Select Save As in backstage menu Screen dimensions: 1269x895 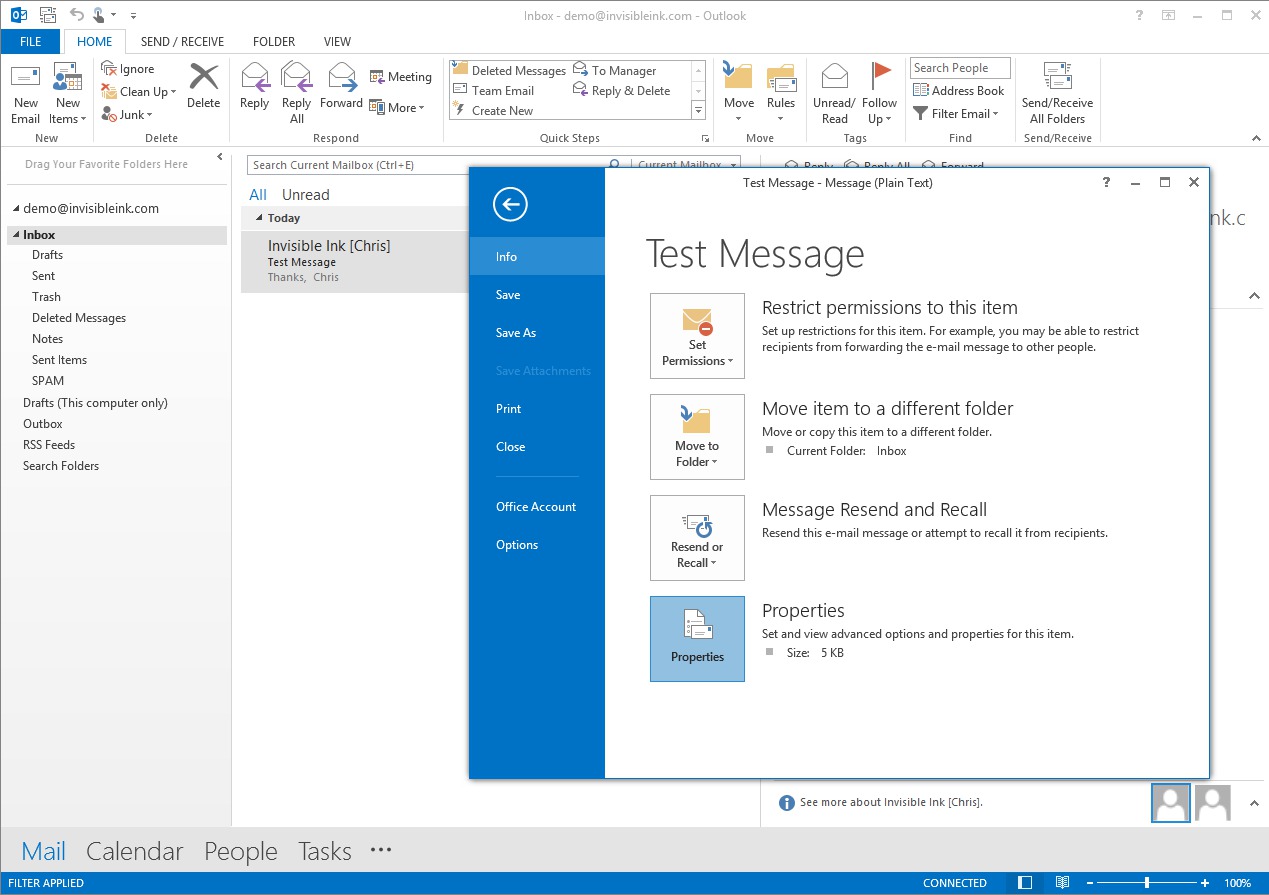pos(516,333)
